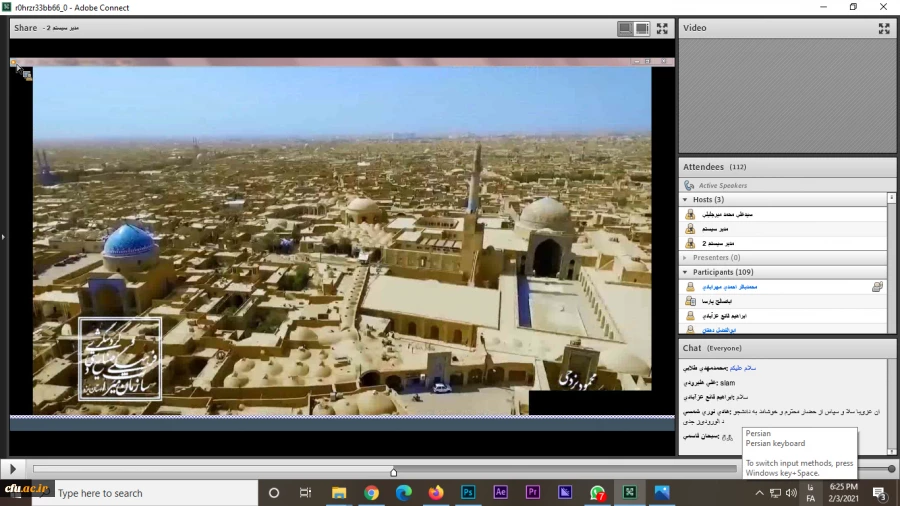This screenshot has width=900, height=506.
Task: Collapse the Participants (109) group
Action: pyautogui.click(x=686, y=272)
